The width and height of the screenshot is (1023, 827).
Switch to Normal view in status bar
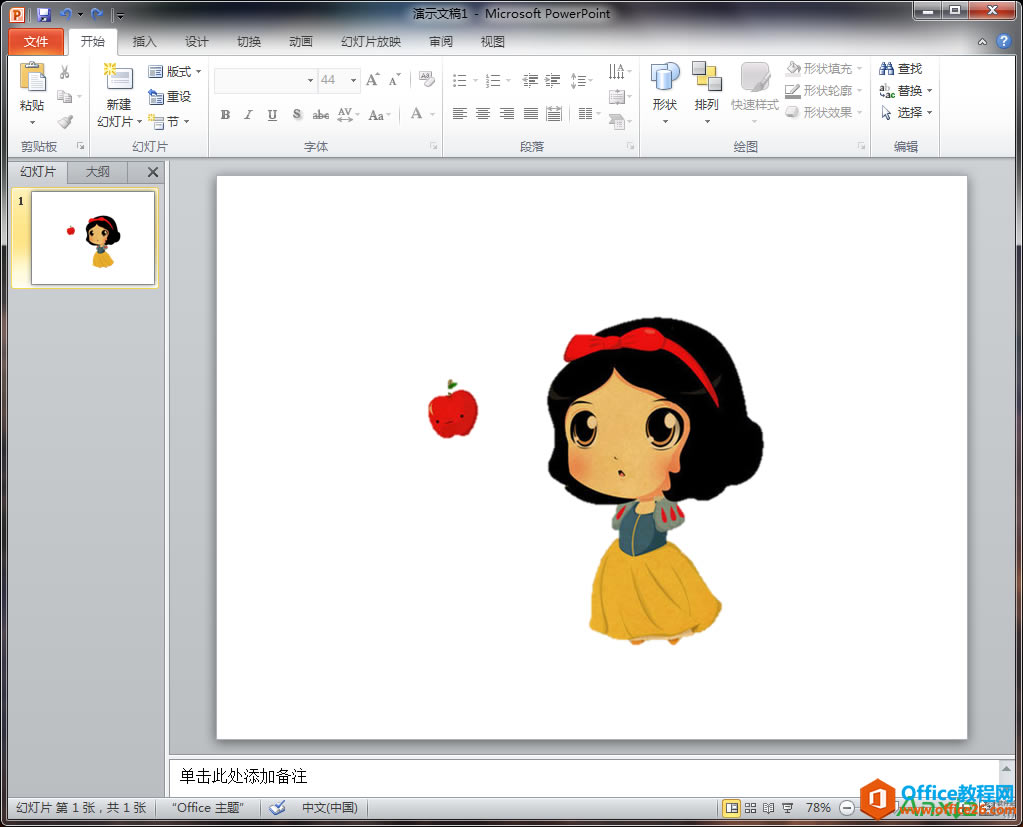pos(732,808)
